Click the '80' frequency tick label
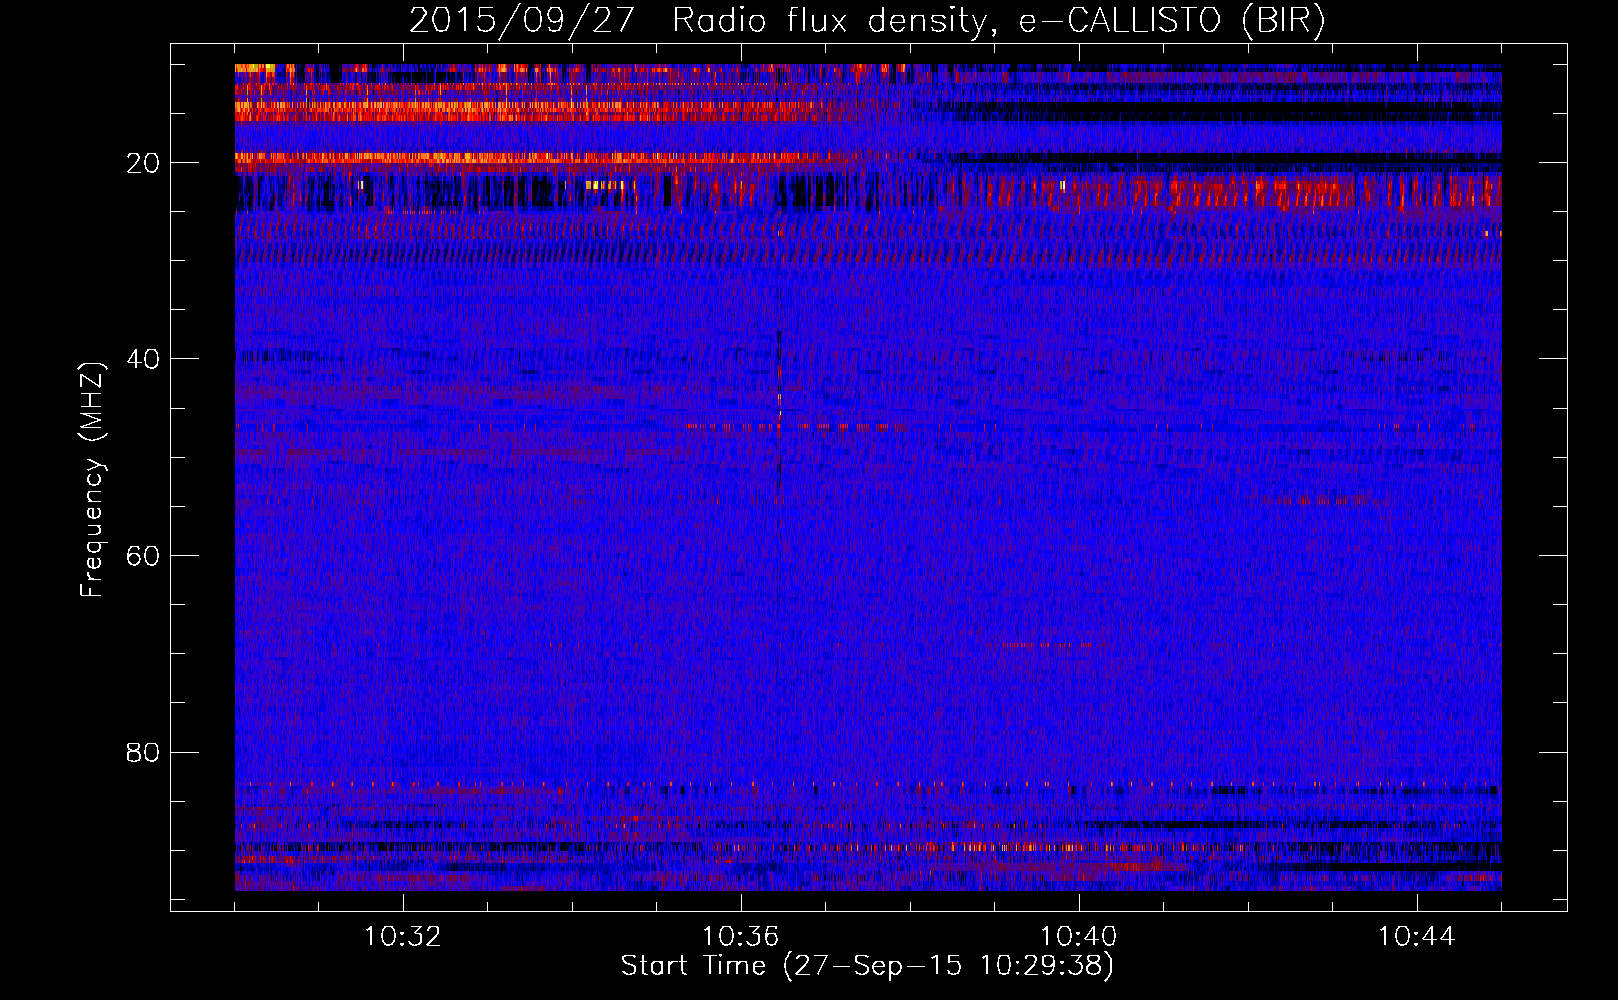This screenshot has width=1618, height=1000. [x=144, y=752]
